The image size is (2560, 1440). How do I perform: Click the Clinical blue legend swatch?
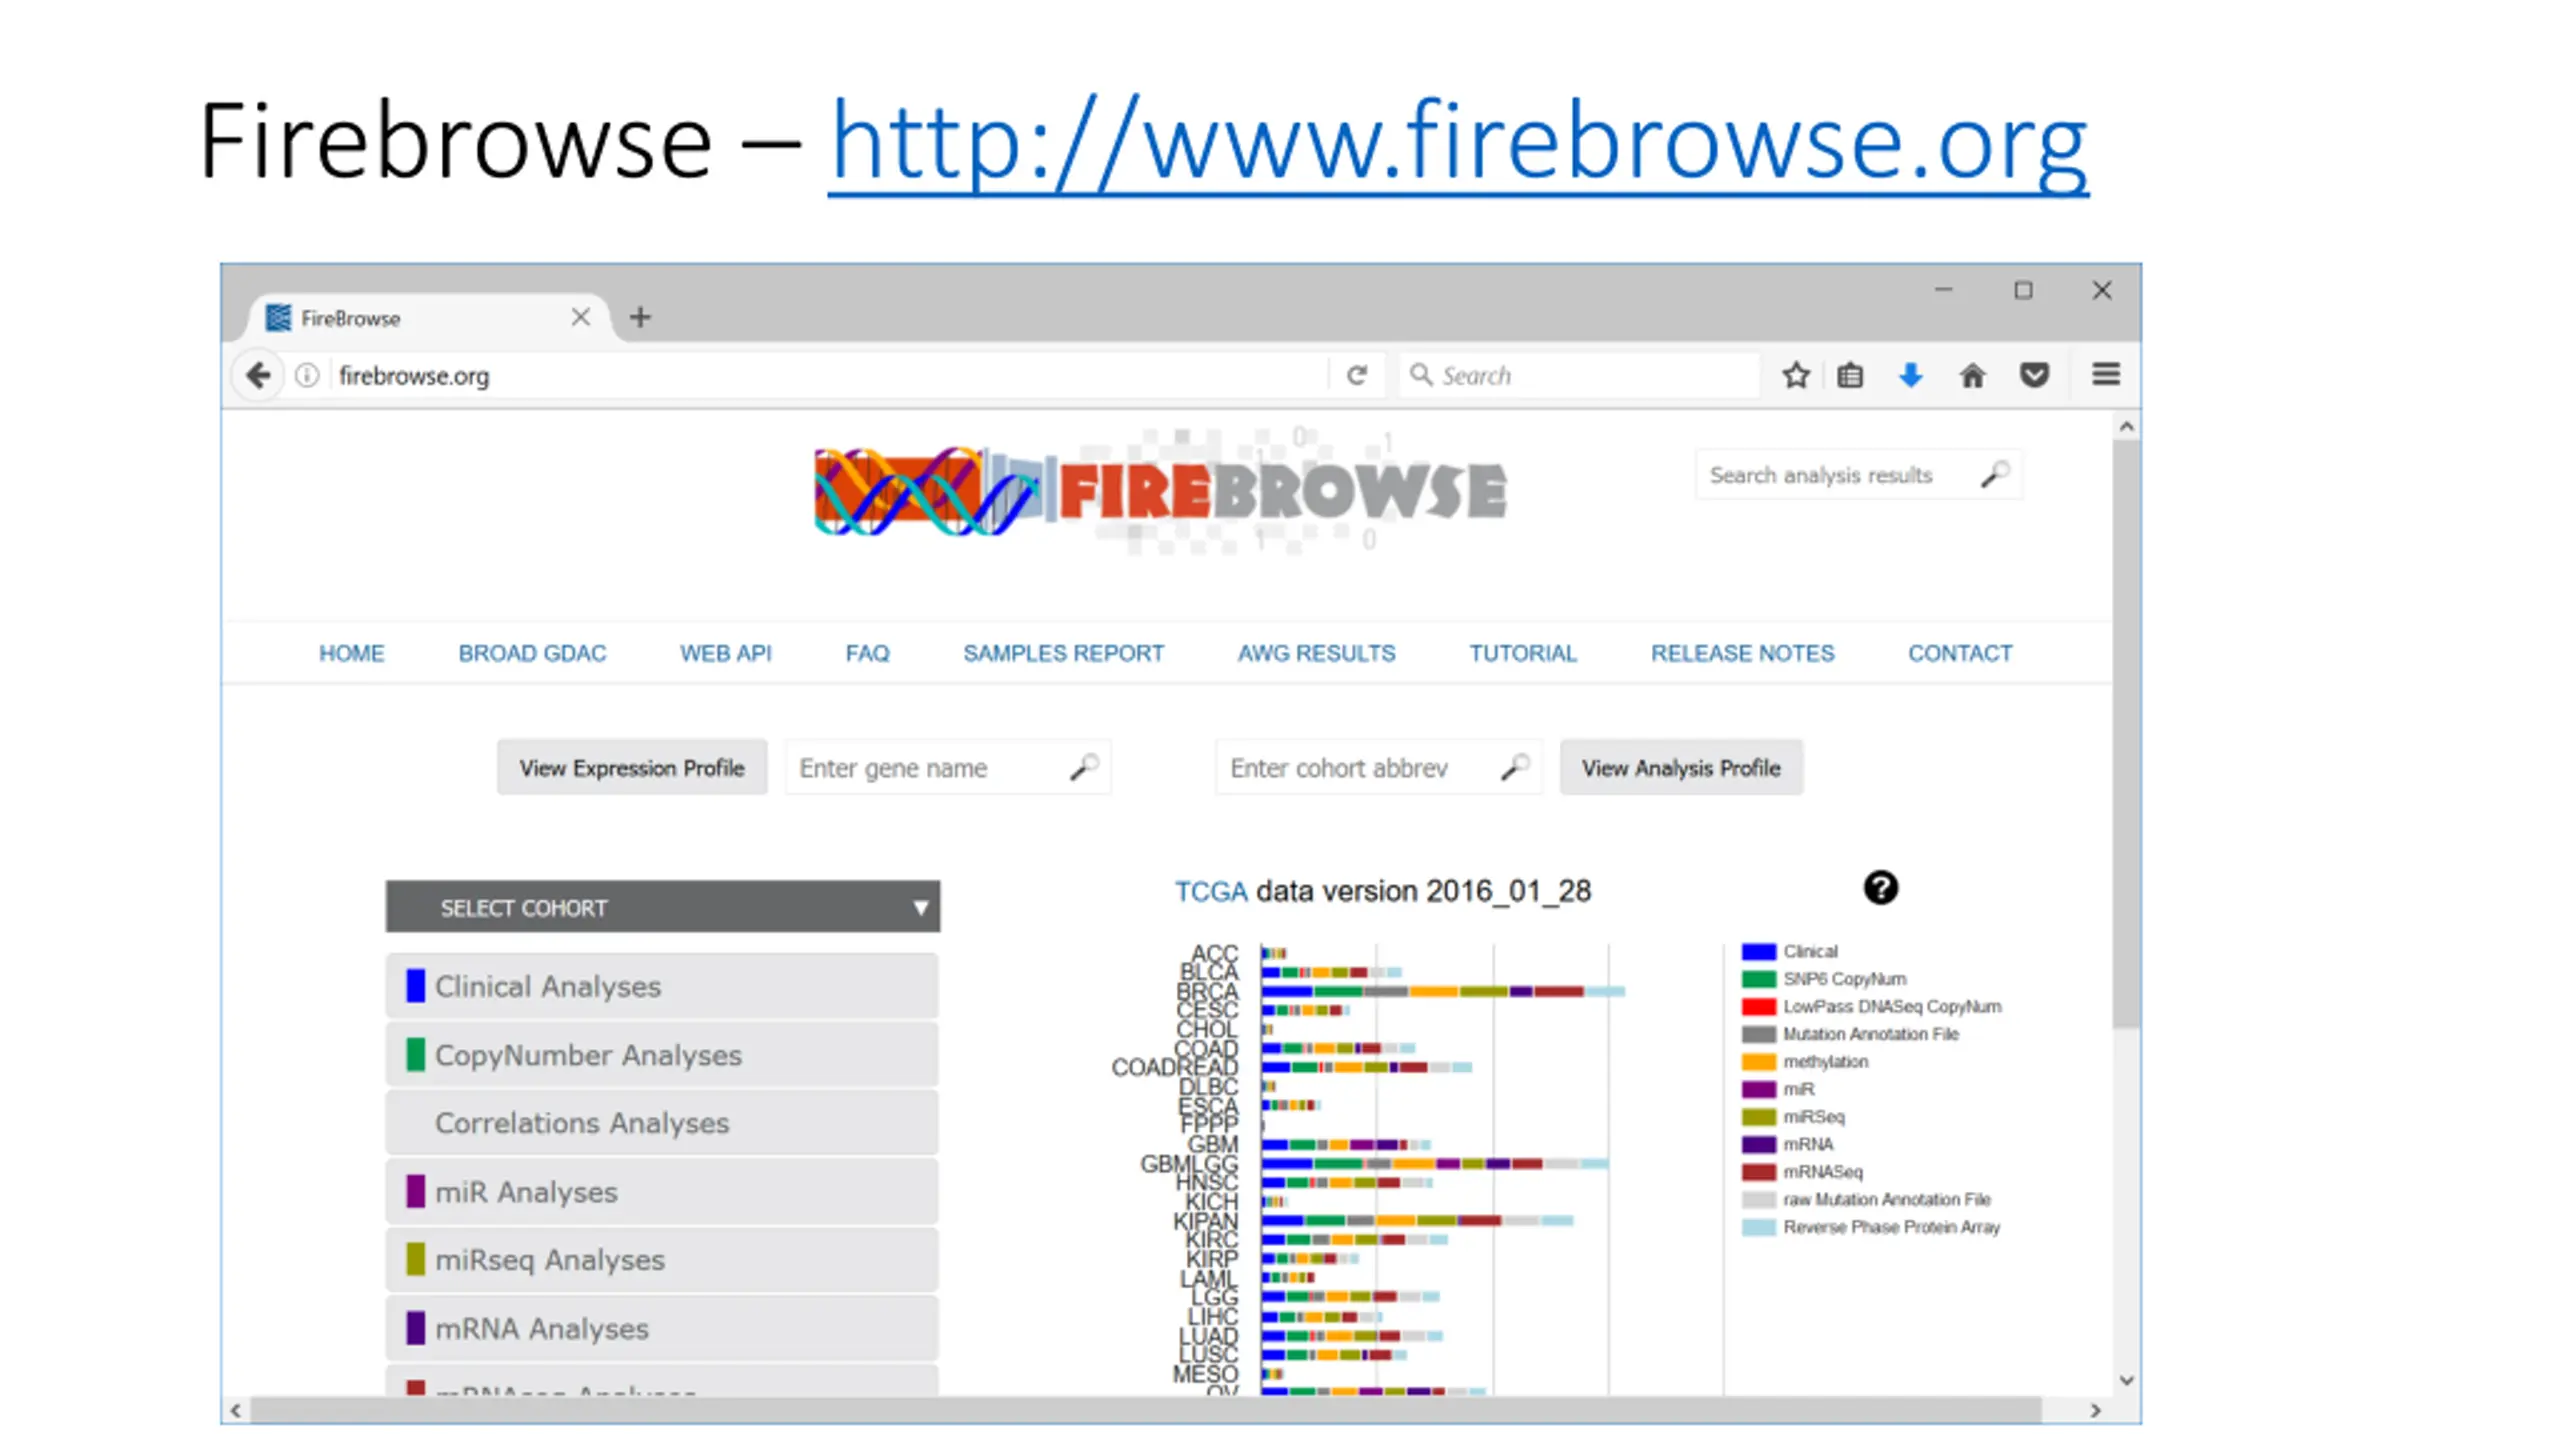point(1759,951)
